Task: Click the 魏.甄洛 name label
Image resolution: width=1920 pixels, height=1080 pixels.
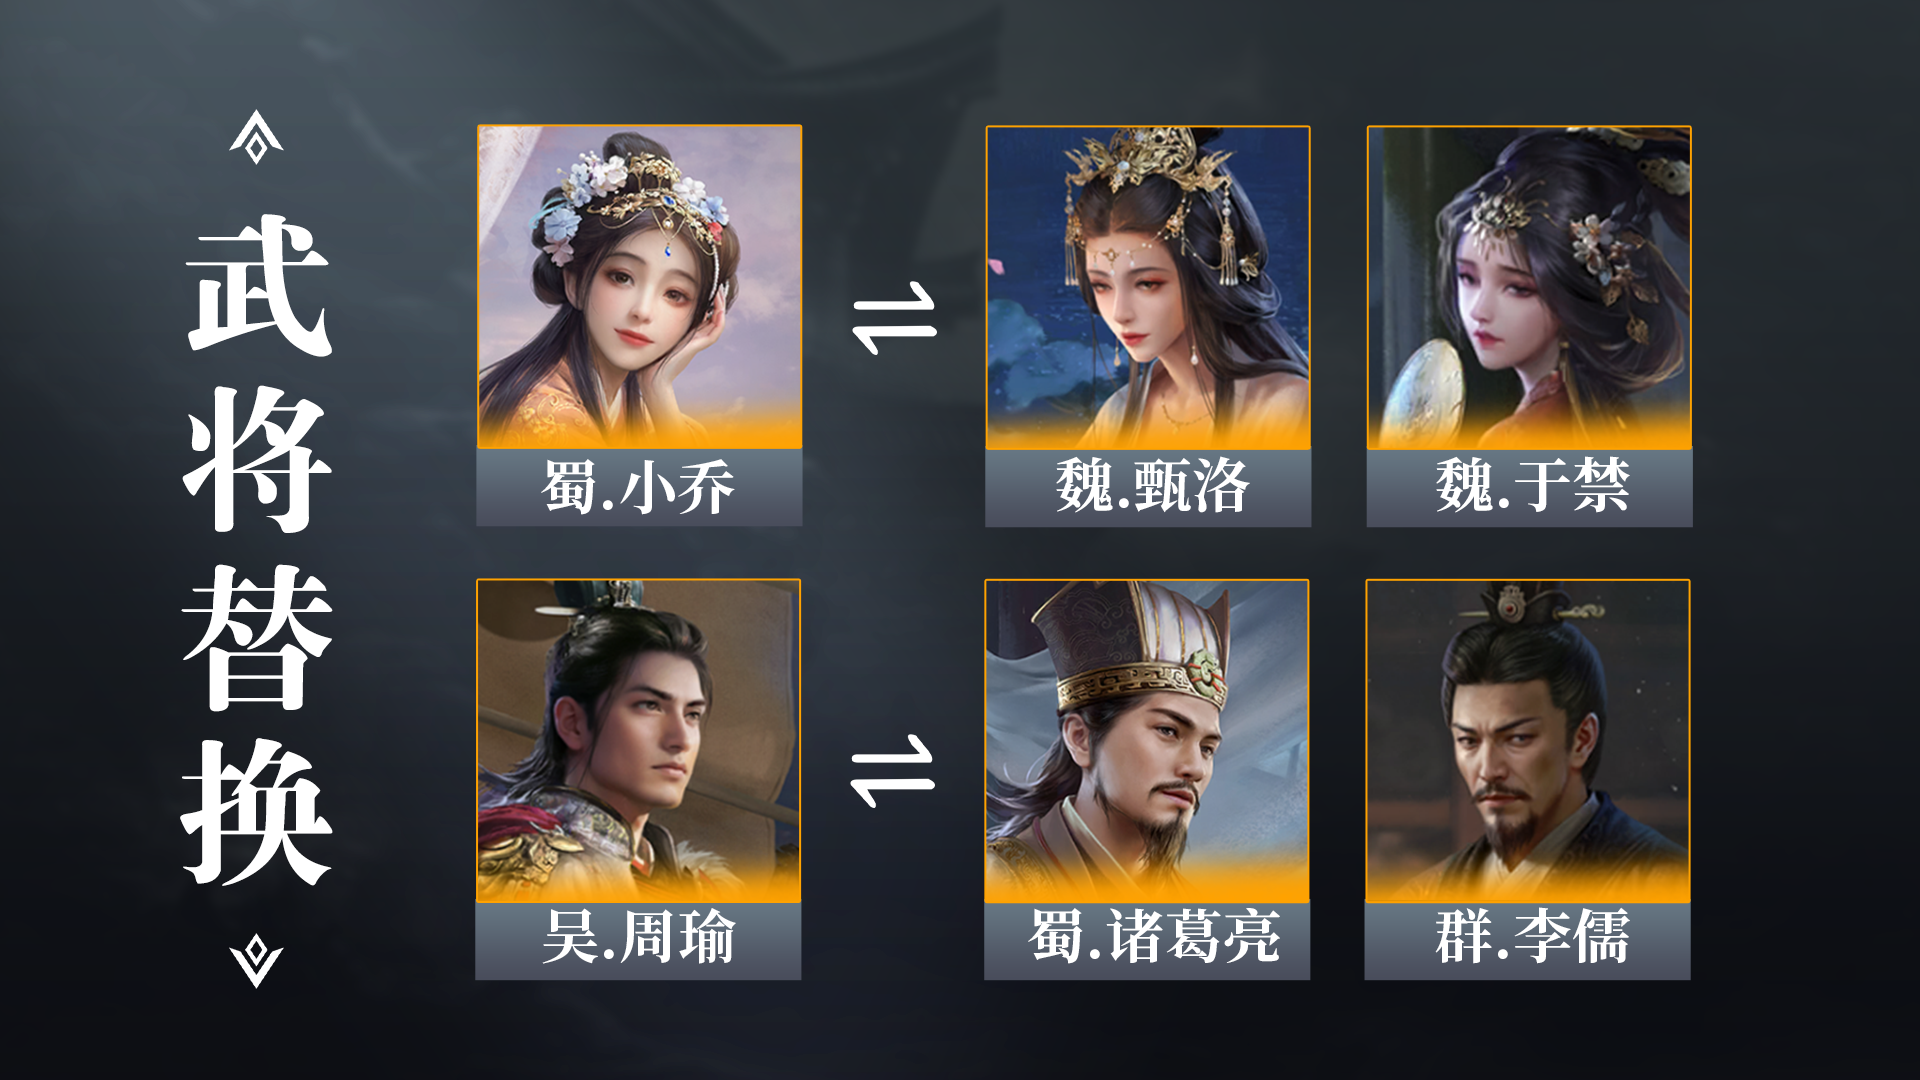Action: (x=1148, y=487)
